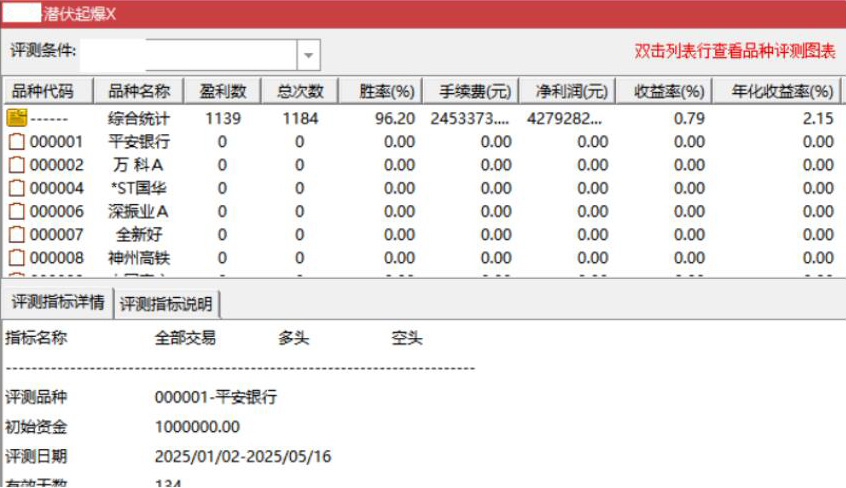Viewport: 846px width, 488px height.
Task: Click the 空头 column label
Action: [x=407, y=338]
